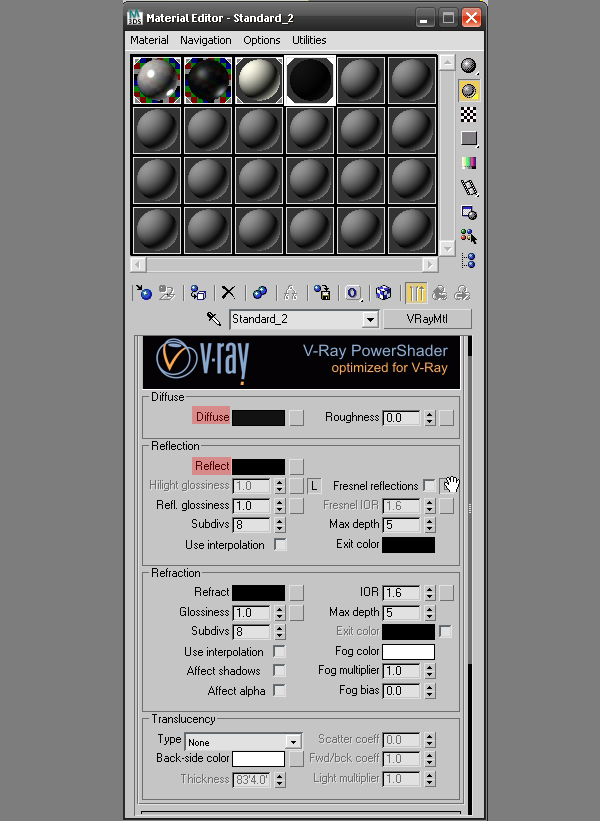Screen dimensions: 600x821
Task: Click the Make Material Copy icon
Action: tap(260, 293)
